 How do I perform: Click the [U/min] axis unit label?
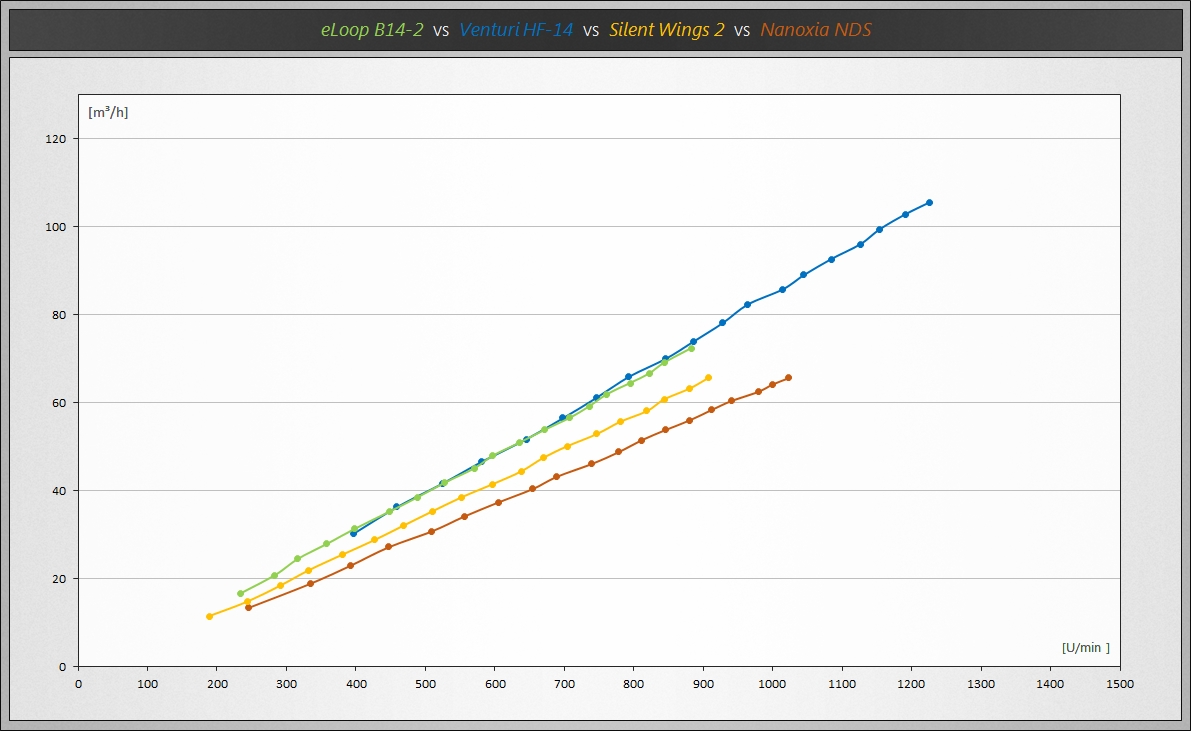click(x=1085, y=647)
